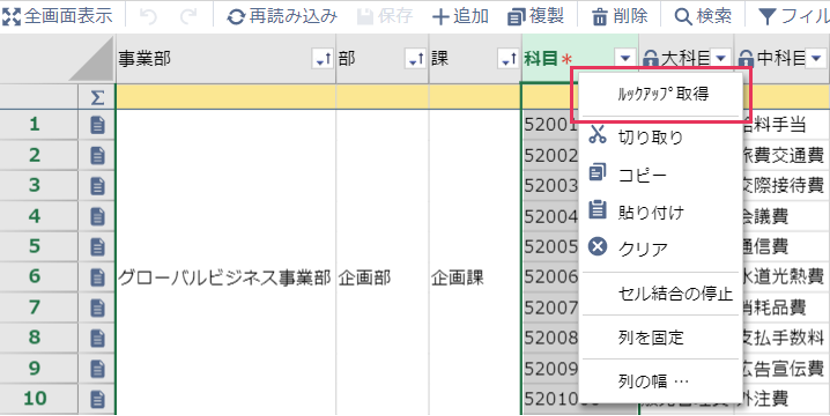Click the add (追加) plus icon

[x=439, y=17]
